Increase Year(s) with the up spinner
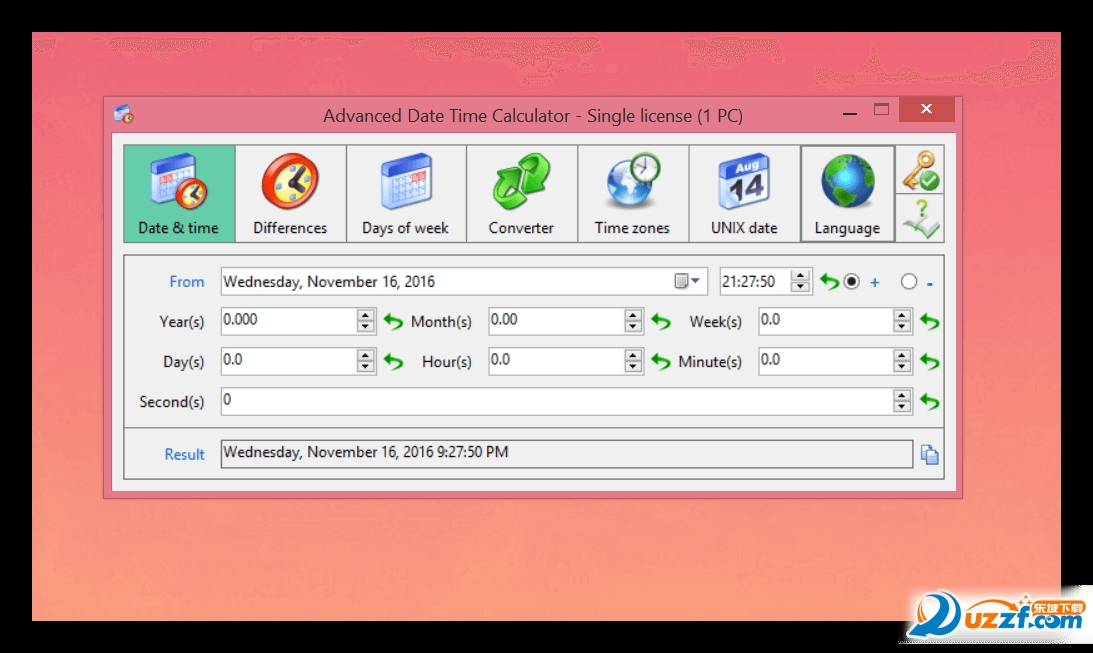1093x653 pixels. (365, 315)
